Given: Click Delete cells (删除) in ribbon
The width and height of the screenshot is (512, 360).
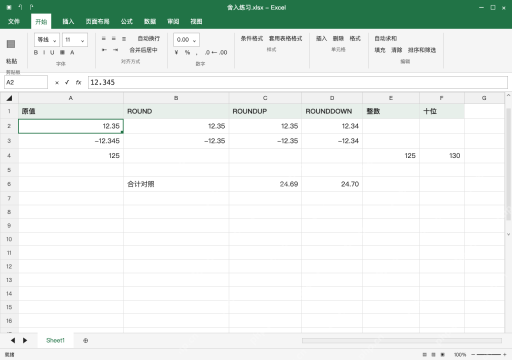Looking at the screenshot, I should pos(338,39).
